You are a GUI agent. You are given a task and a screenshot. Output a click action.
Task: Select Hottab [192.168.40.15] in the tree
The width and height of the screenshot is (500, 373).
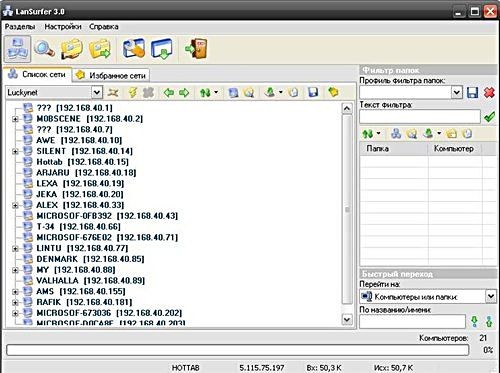point(82,162)
